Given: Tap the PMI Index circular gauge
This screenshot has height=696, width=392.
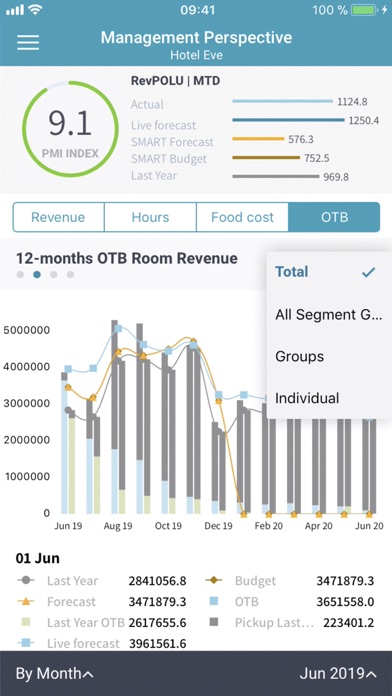Looking at the screenshot, I should point(70,129).
